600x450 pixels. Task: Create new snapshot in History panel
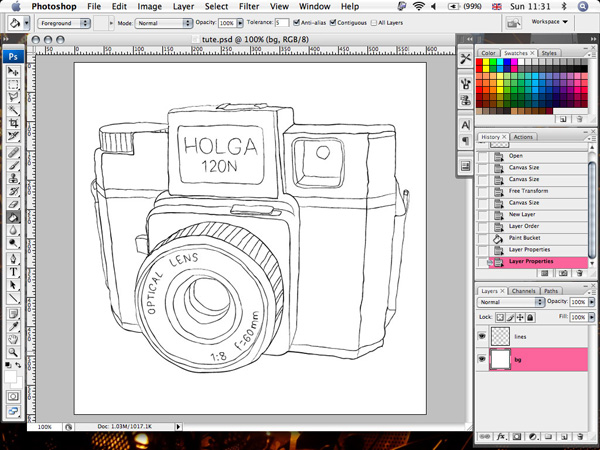tap(563, 273)
